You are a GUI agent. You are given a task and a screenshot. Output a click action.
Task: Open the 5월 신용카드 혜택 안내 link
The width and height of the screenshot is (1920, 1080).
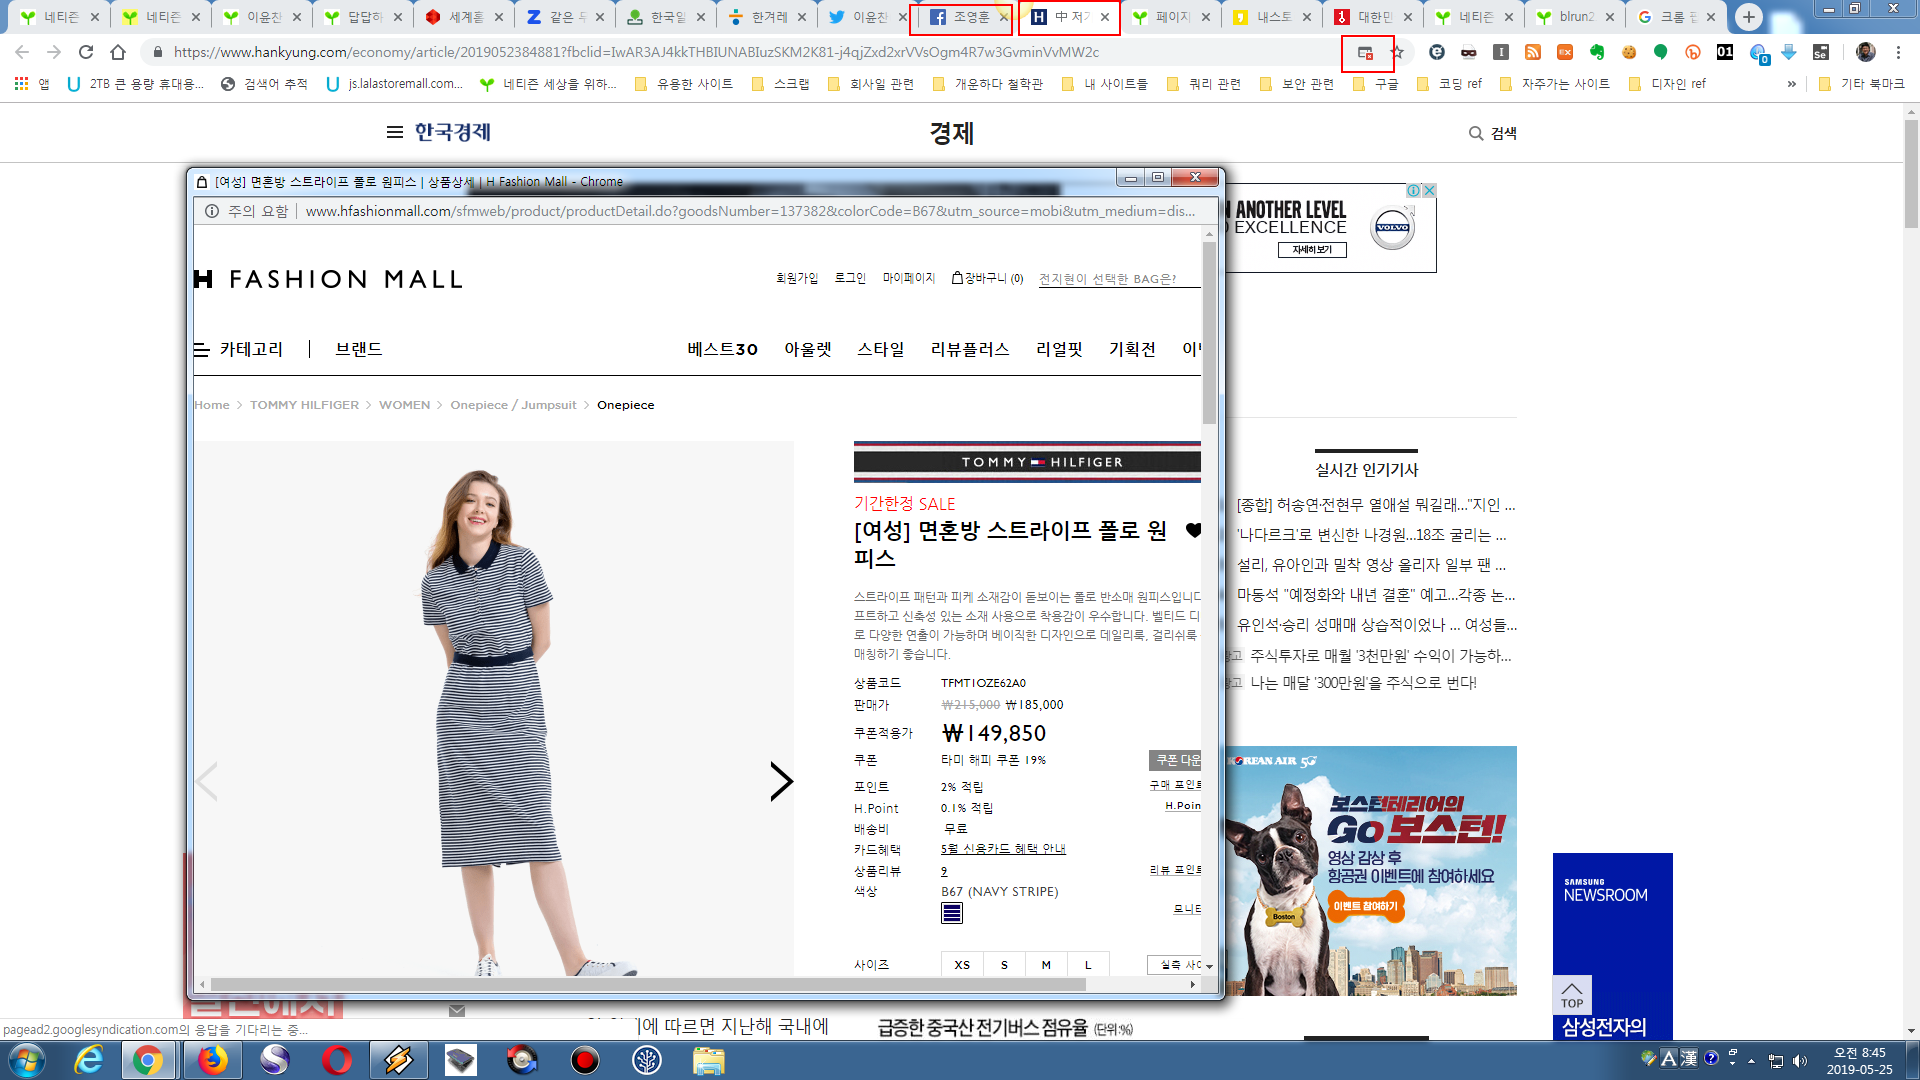[1003, 849]
